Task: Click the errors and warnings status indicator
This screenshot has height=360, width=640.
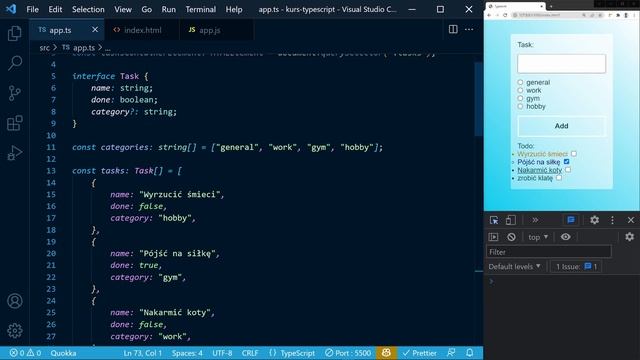Action: coord(25,353)
